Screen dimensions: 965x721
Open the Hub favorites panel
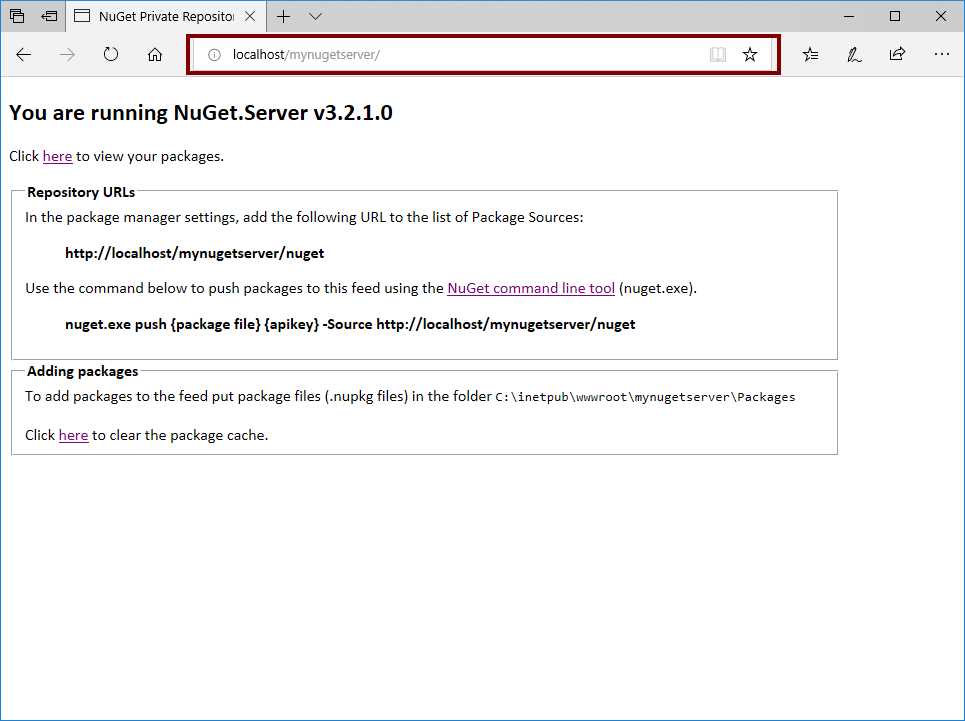810,55
